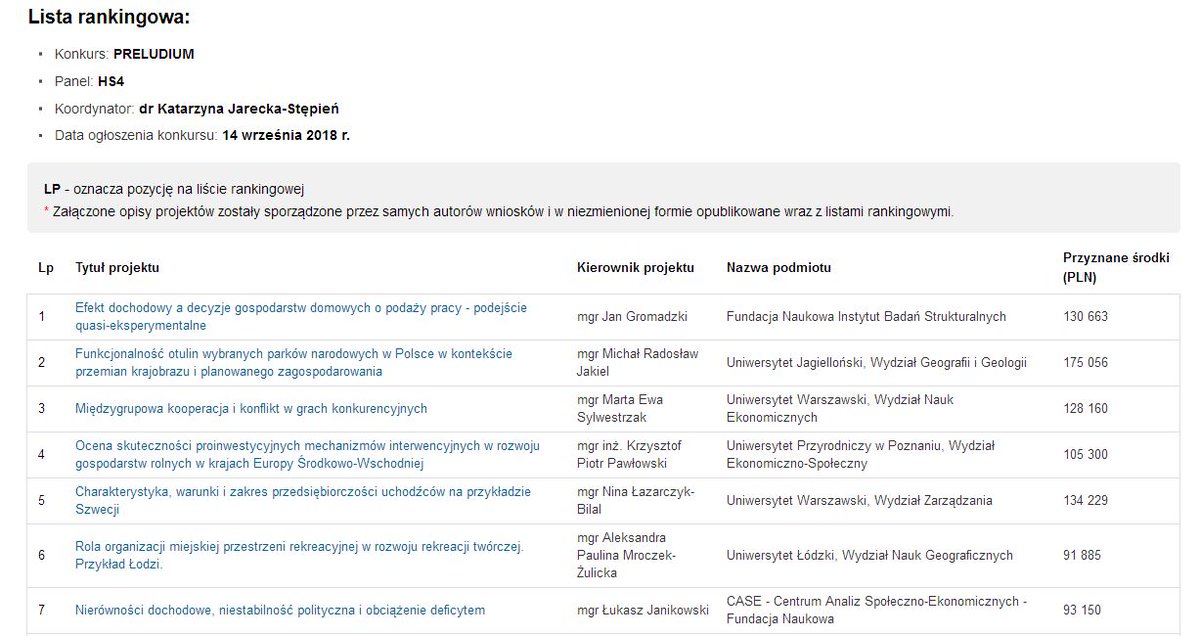Select project leader 'mgr Jan Gromadzki'
Screen dimensions: 1200x636
(632, 316)
